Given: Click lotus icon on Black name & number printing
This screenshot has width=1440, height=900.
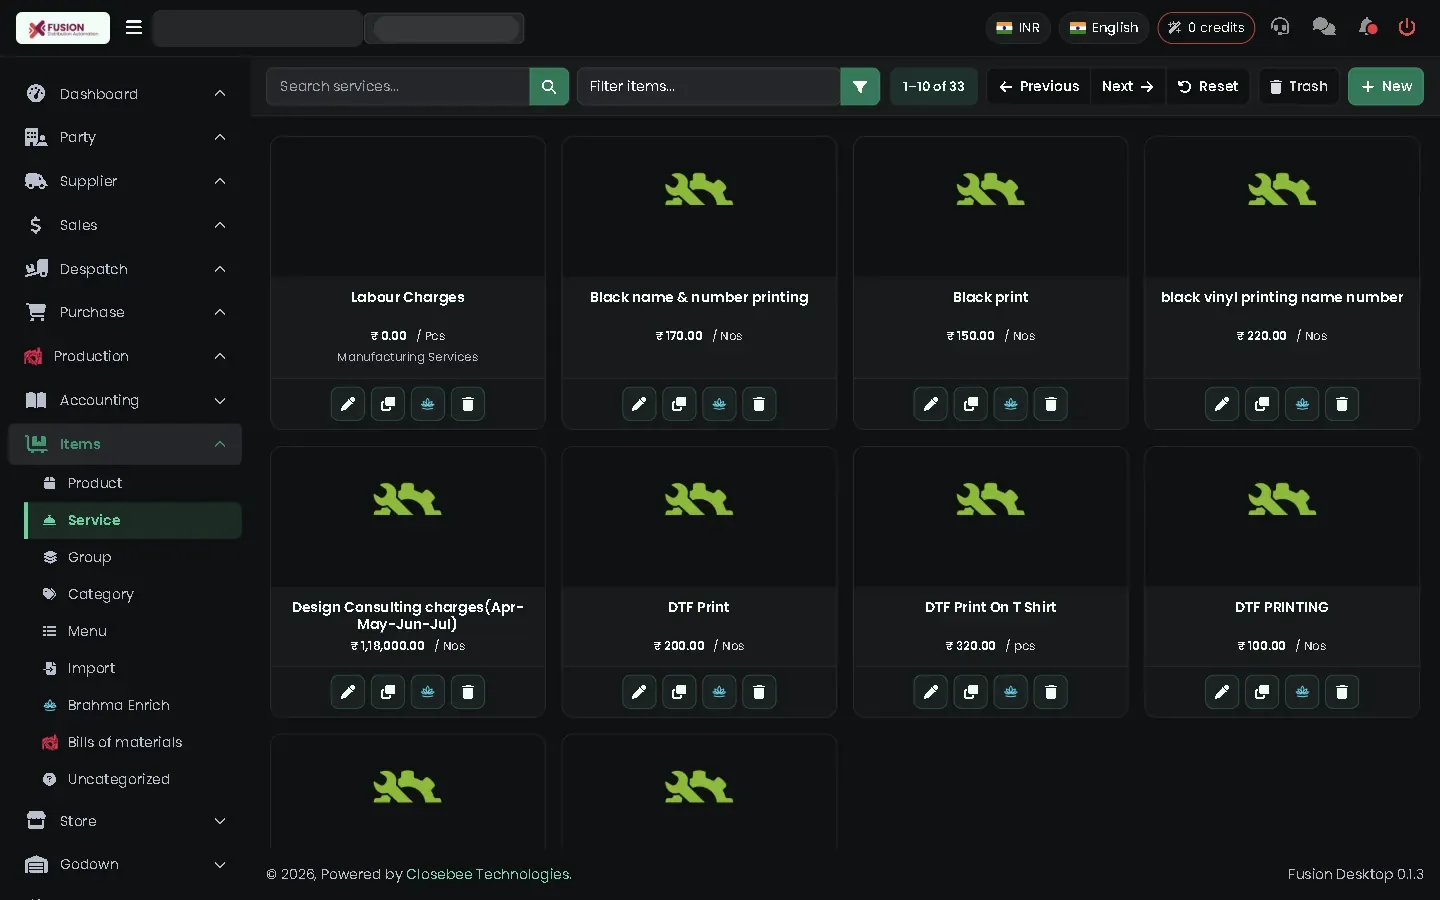Looking at the screenshot, I should click(x=719, y=404).
